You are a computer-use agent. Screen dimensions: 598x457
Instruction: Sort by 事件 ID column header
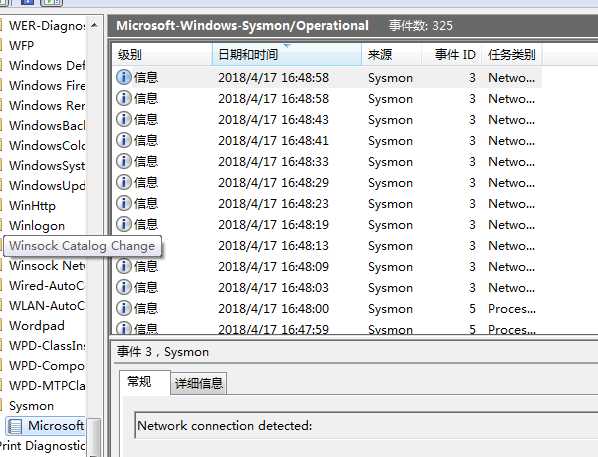452,55
